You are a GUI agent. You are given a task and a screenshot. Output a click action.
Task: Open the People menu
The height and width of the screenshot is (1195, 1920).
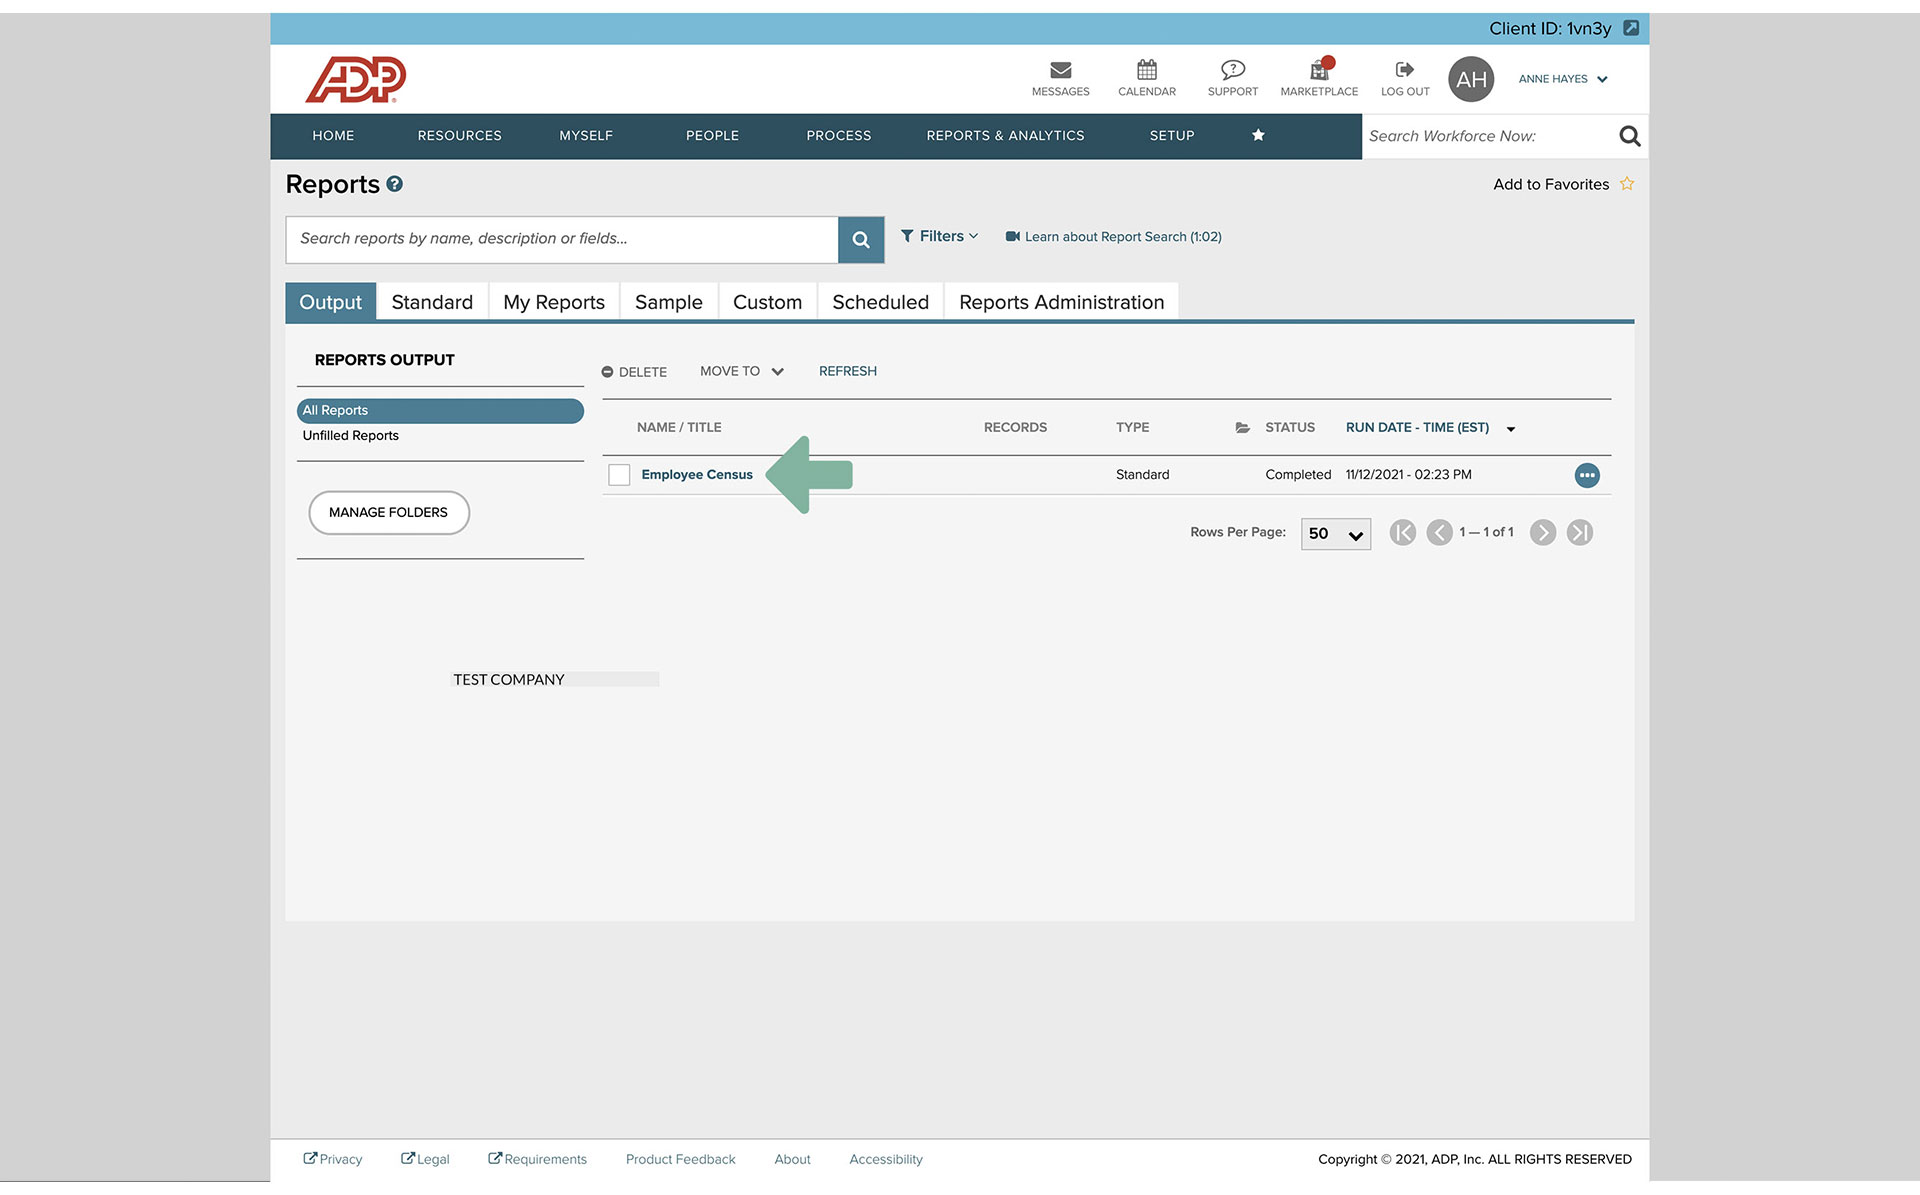[712, 136]
